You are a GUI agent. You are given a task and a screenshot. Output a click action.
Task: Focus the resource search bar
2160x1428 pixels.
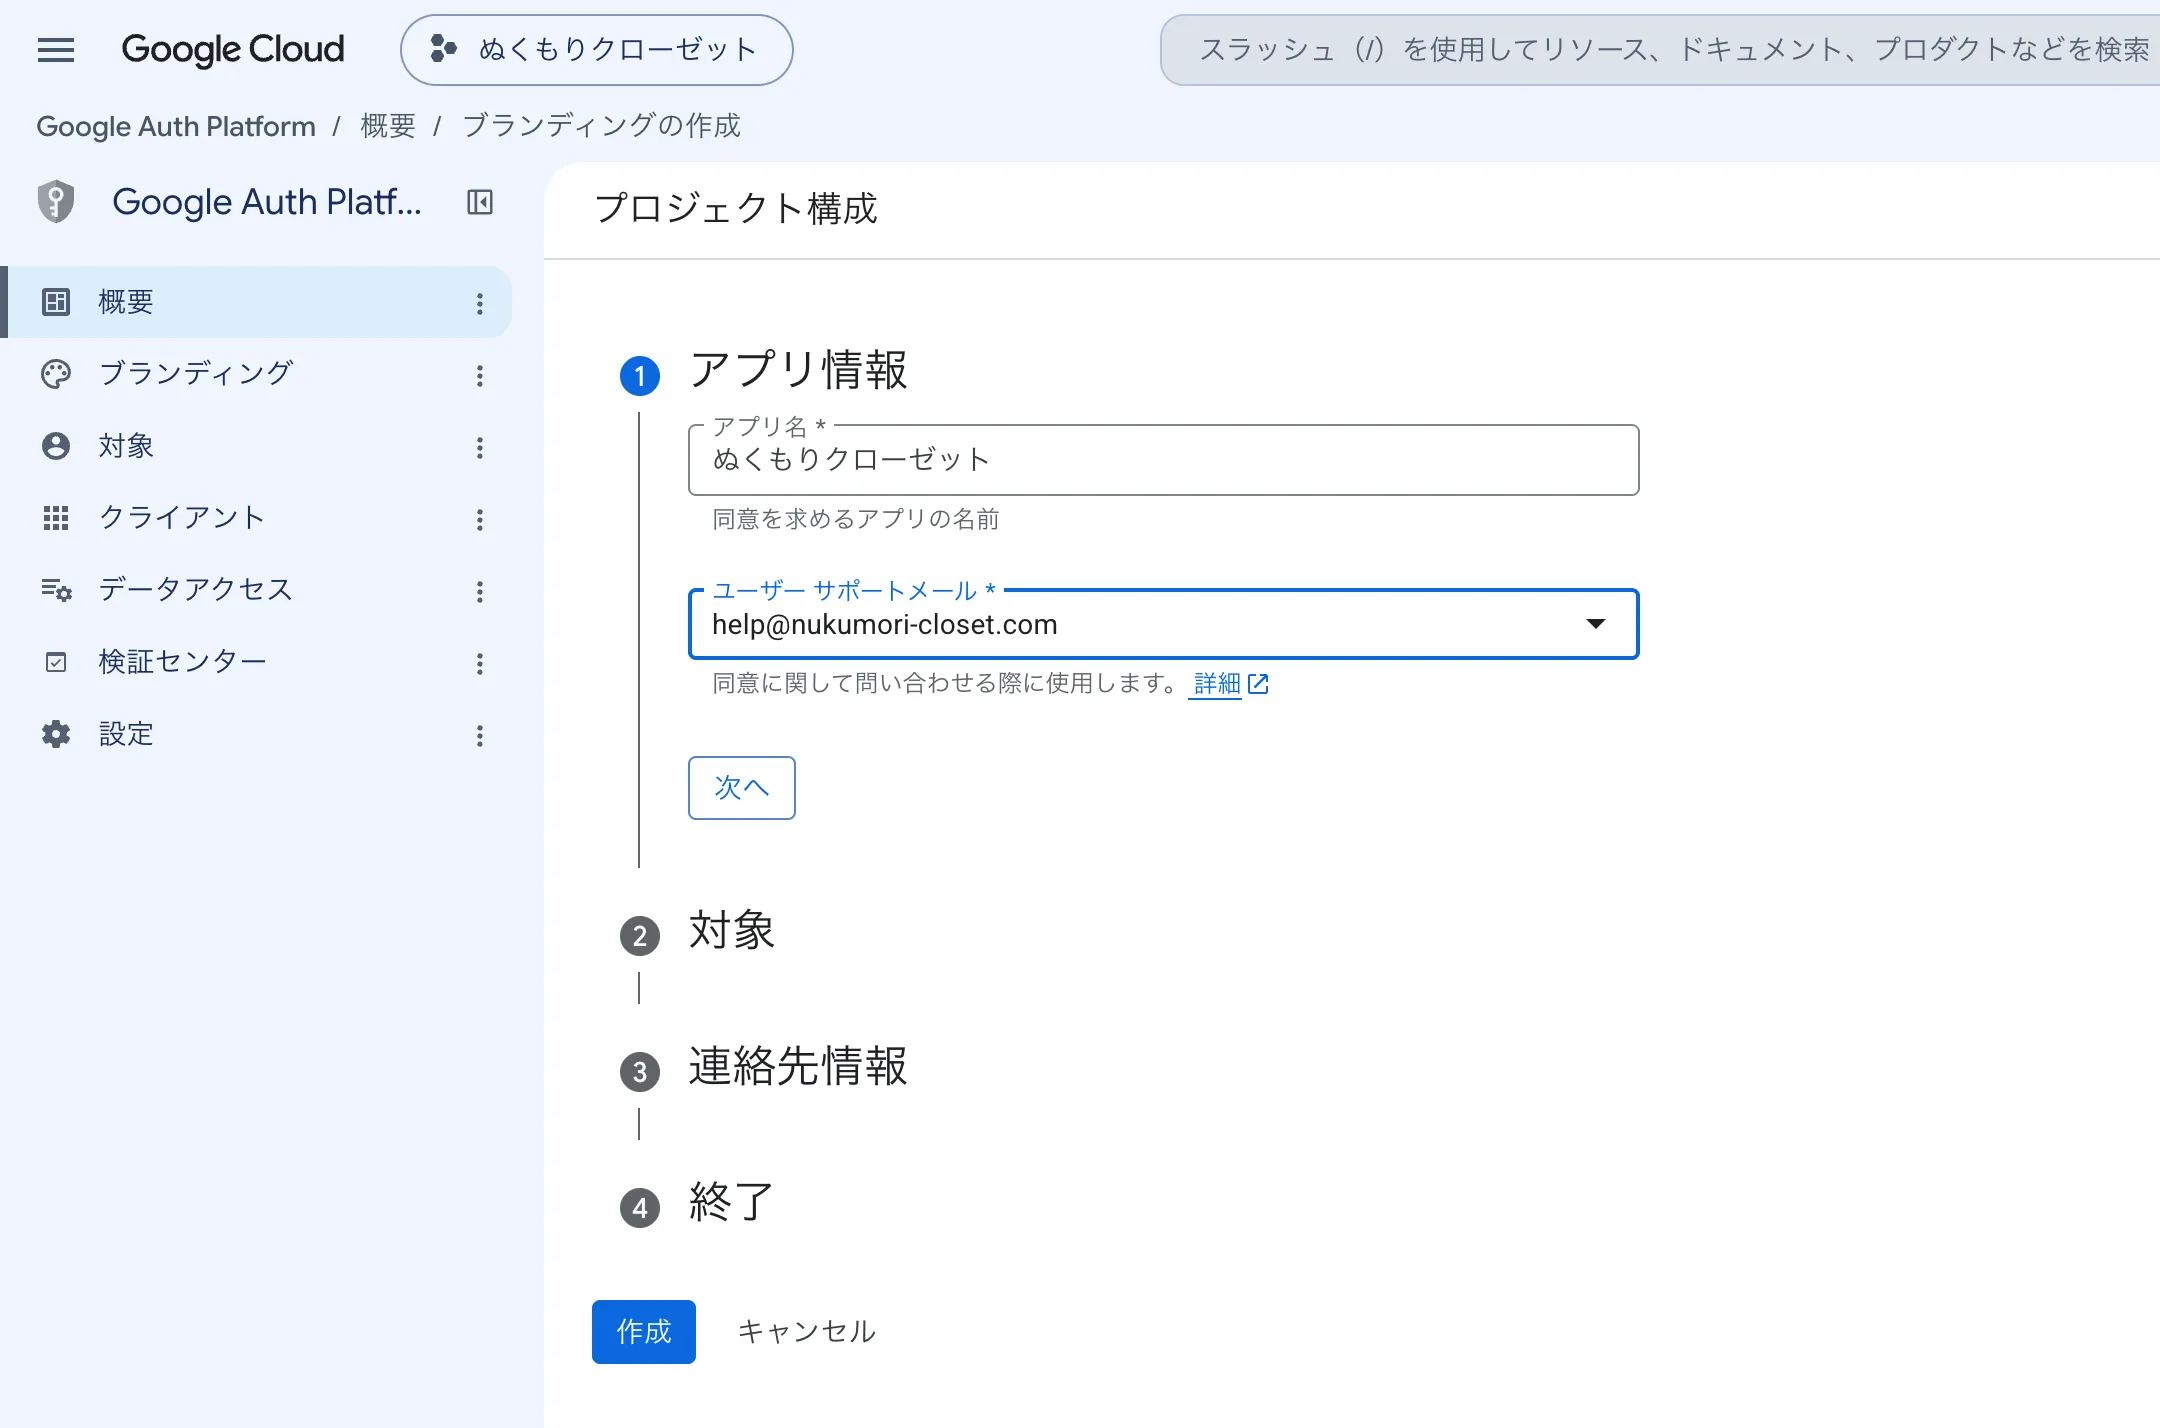tap(1660, 50)
